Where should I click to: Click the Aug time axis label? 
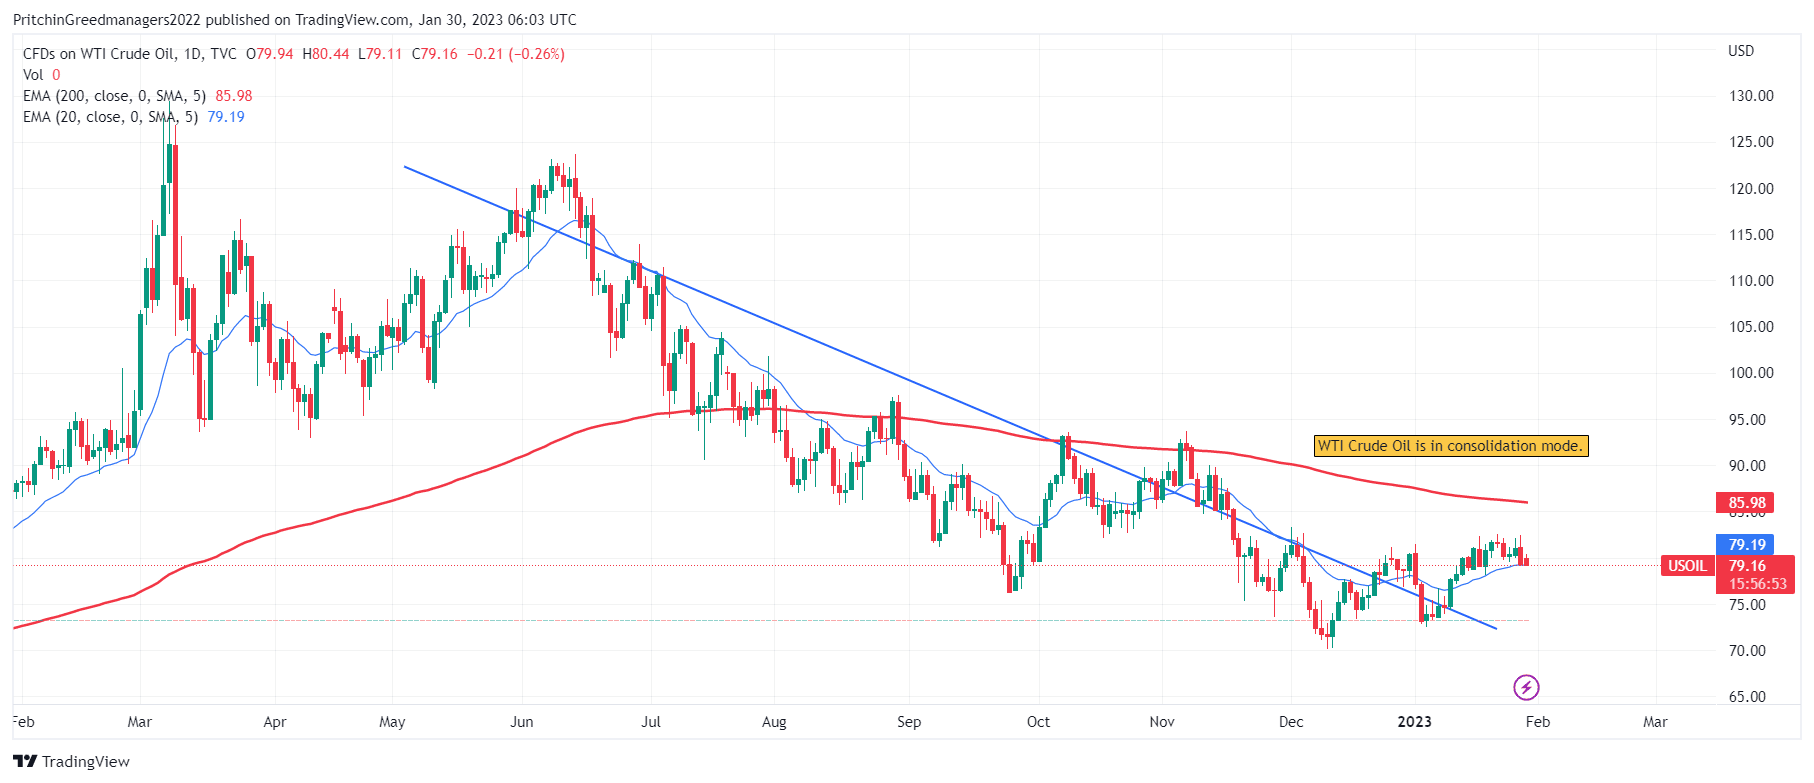click(x=774, y=722)
